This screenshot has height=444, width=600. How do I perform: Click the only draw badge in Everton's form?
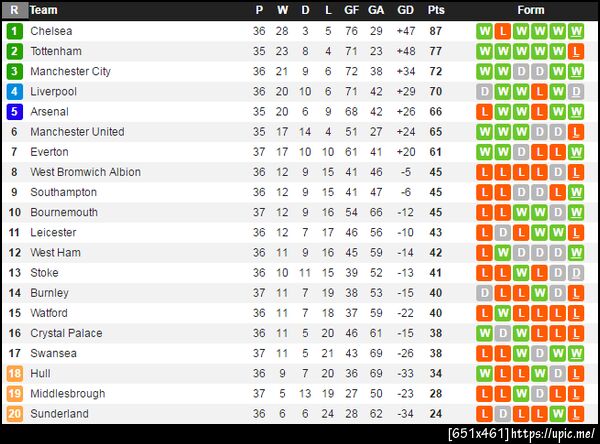521,152
